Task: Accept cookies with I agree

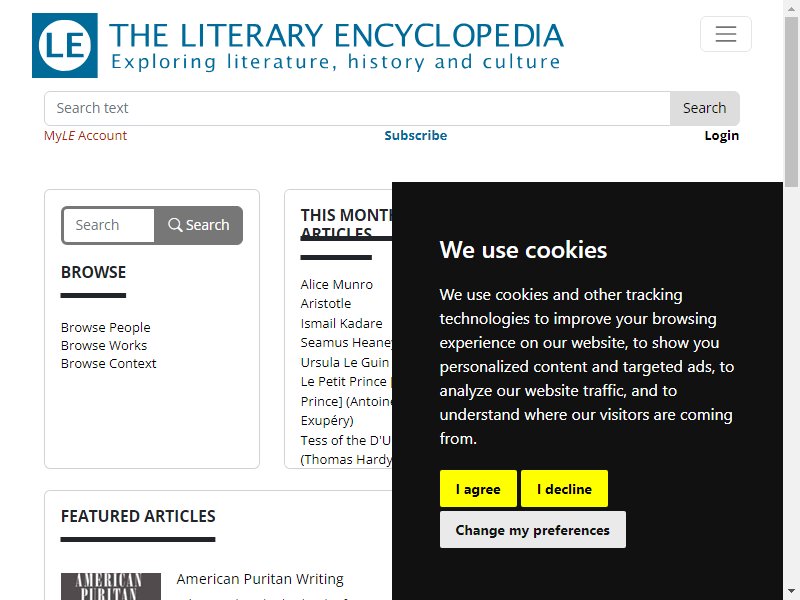Action: [x=478, y=489]
